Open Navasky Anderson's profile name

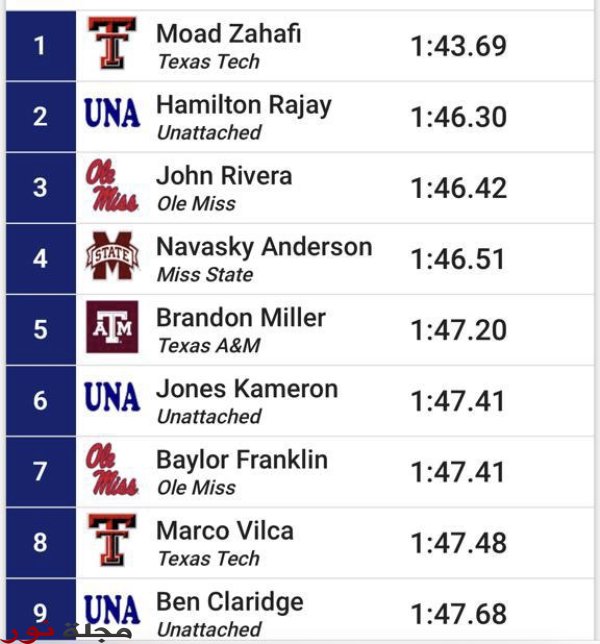(x=264, y=247)
